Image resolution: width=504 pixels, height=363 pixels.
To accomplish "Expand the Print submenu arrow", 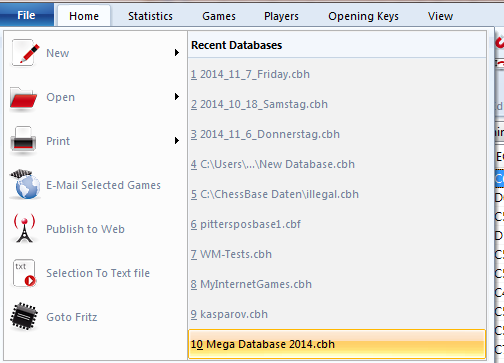I will (177, 141).
